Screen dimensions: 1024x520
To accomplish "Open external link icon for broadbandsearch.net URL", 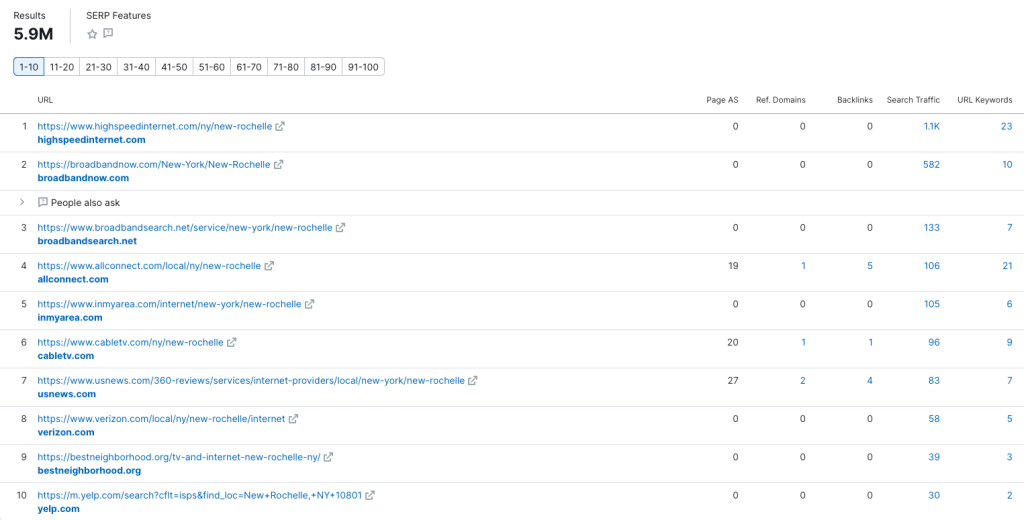I will pos(340,228).
